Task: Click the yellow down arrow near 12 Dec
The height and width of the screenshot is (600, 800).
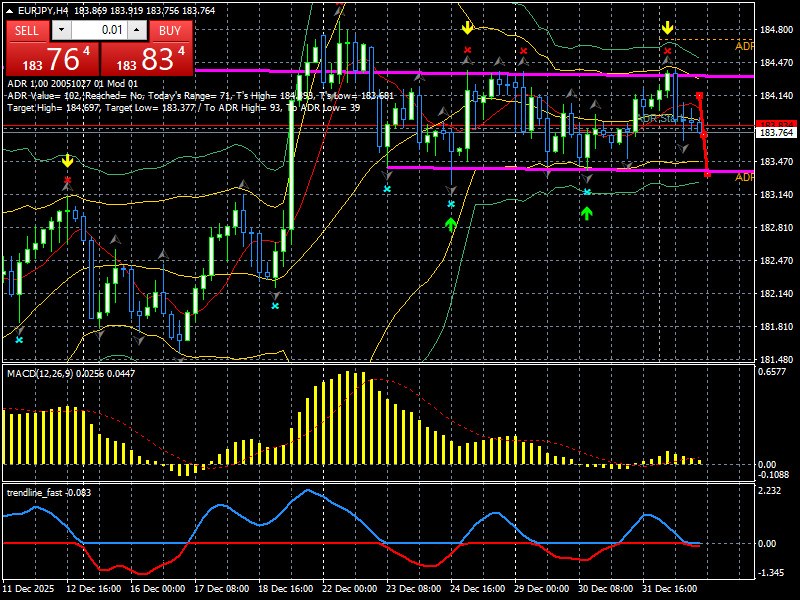Action: click(67, 162)
